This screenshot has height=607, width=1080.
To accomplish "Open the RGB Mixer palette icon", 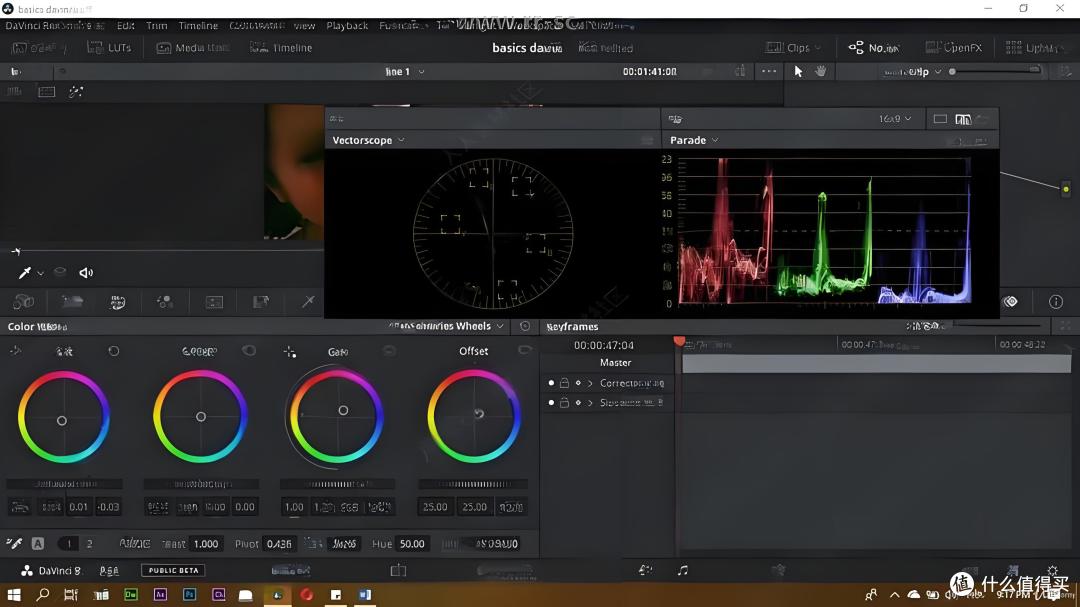I will coord(165,302).
